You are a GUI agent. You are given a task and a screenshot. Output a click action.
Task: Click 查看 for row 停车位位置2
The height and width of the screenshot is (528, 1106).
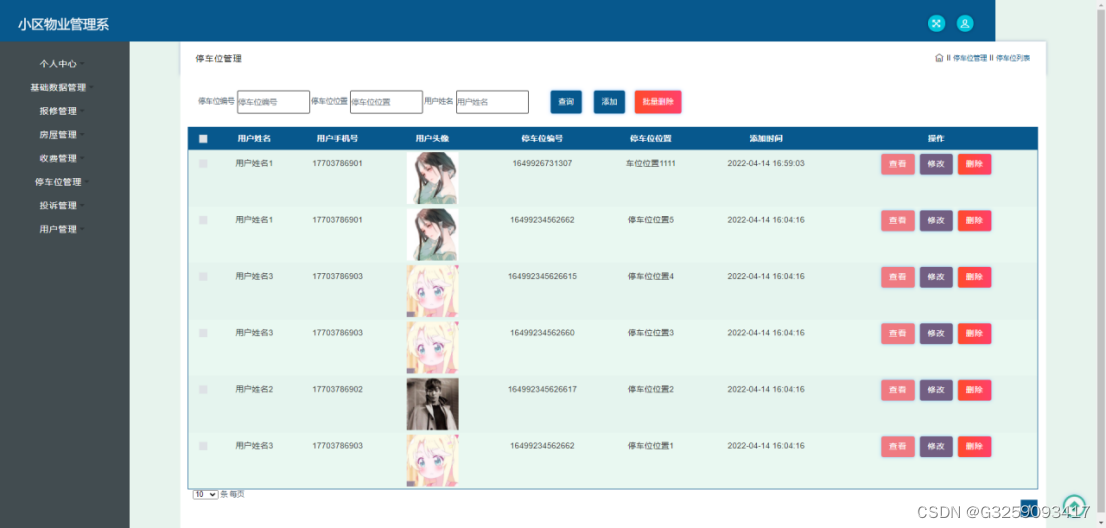pyautogui.click(x=897, y=390)
